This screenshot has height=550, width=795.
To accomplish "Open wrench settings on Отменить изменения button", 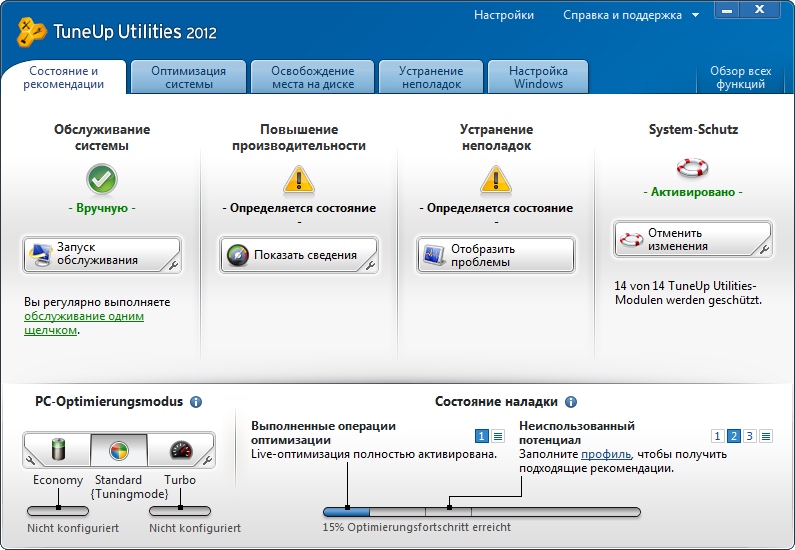I will click(x=764, y=249).
